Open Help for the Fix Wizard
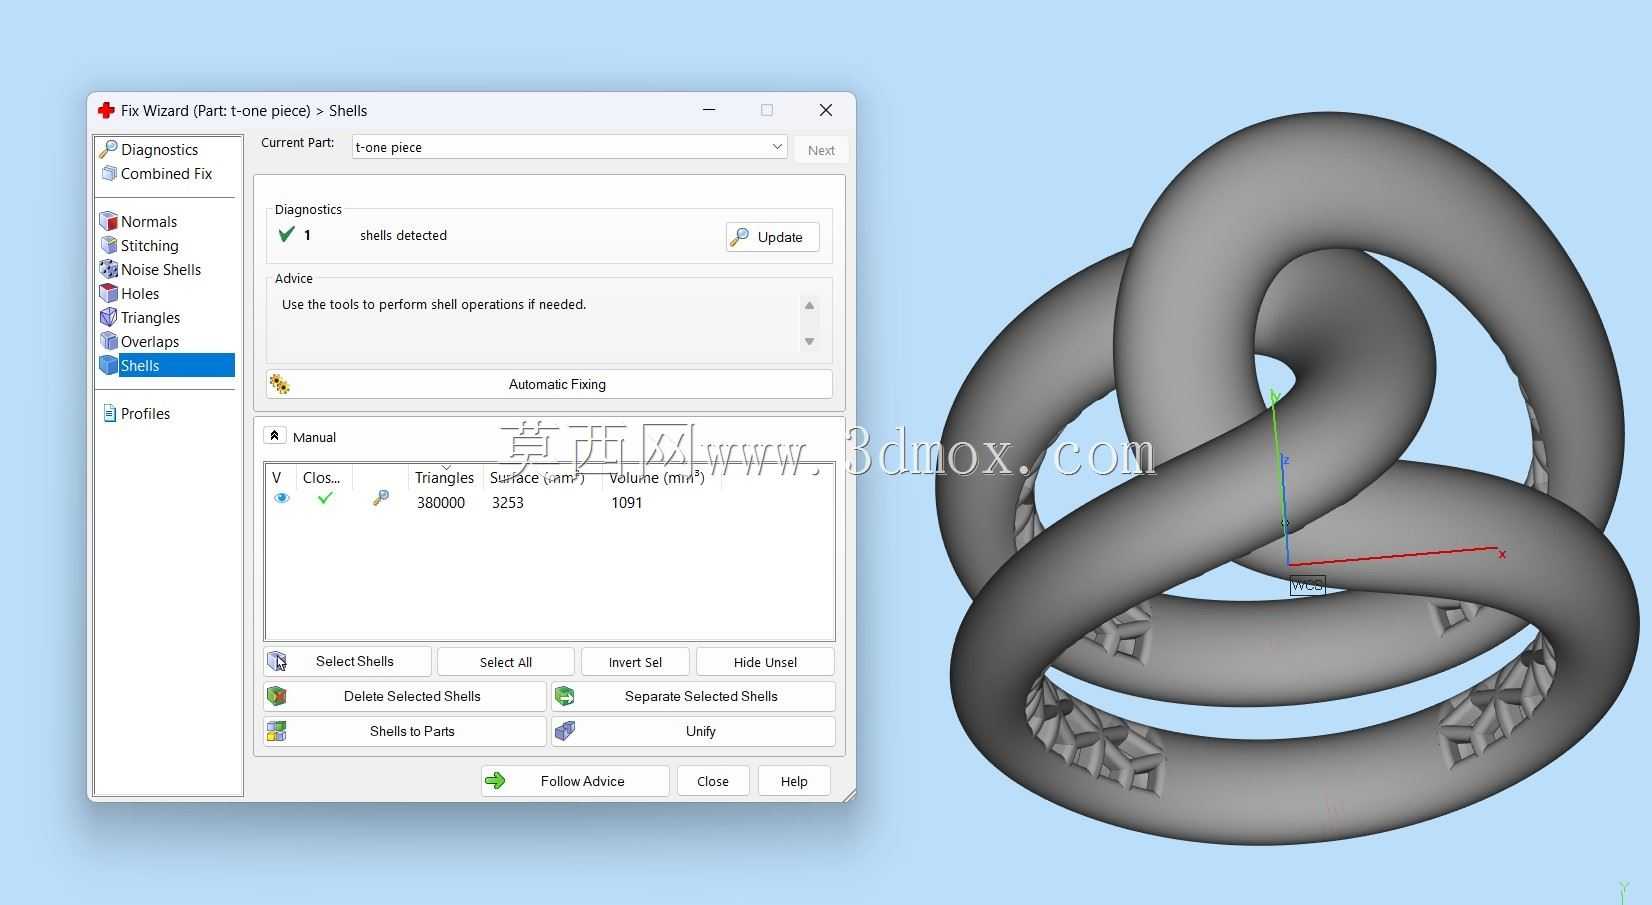1652x905 pixels. pos(794,781)
